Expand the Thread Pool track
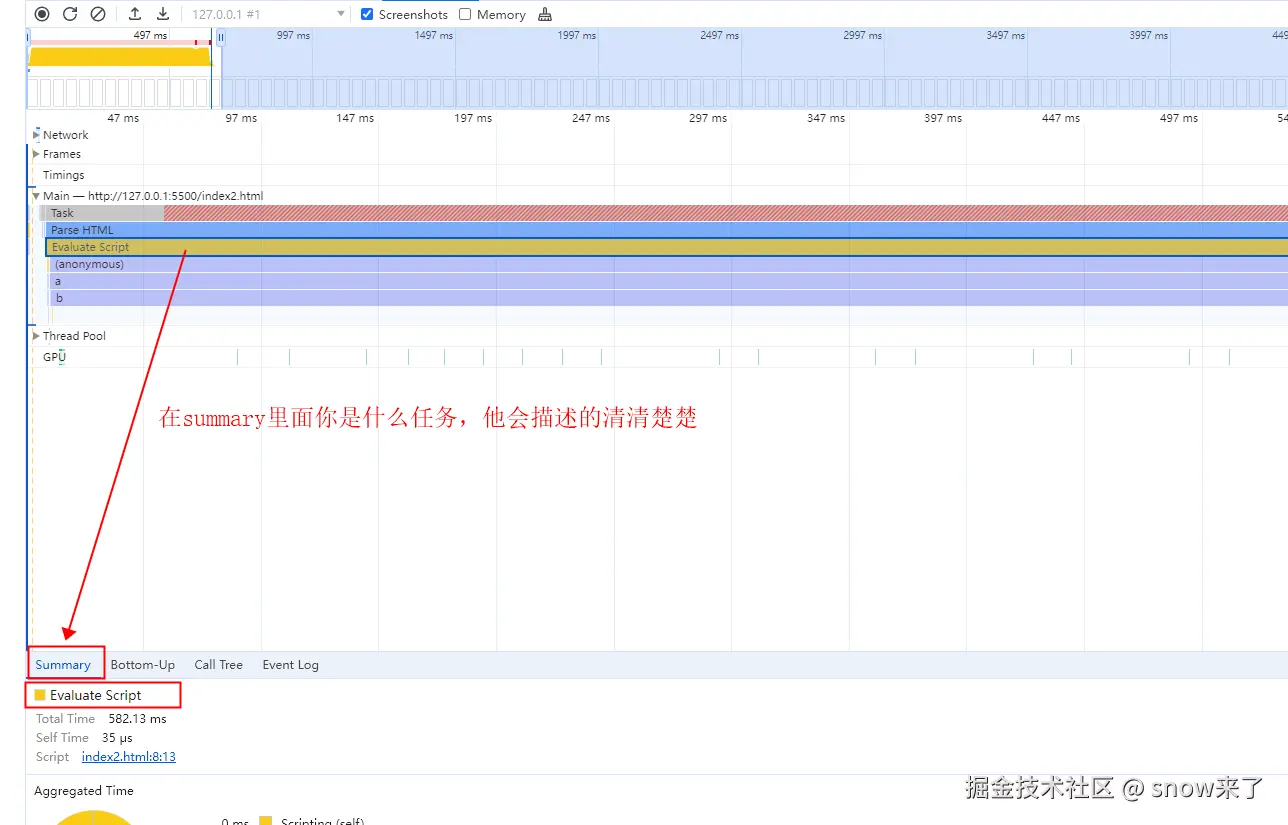1288x825 pixels. [x=37, y=336]
